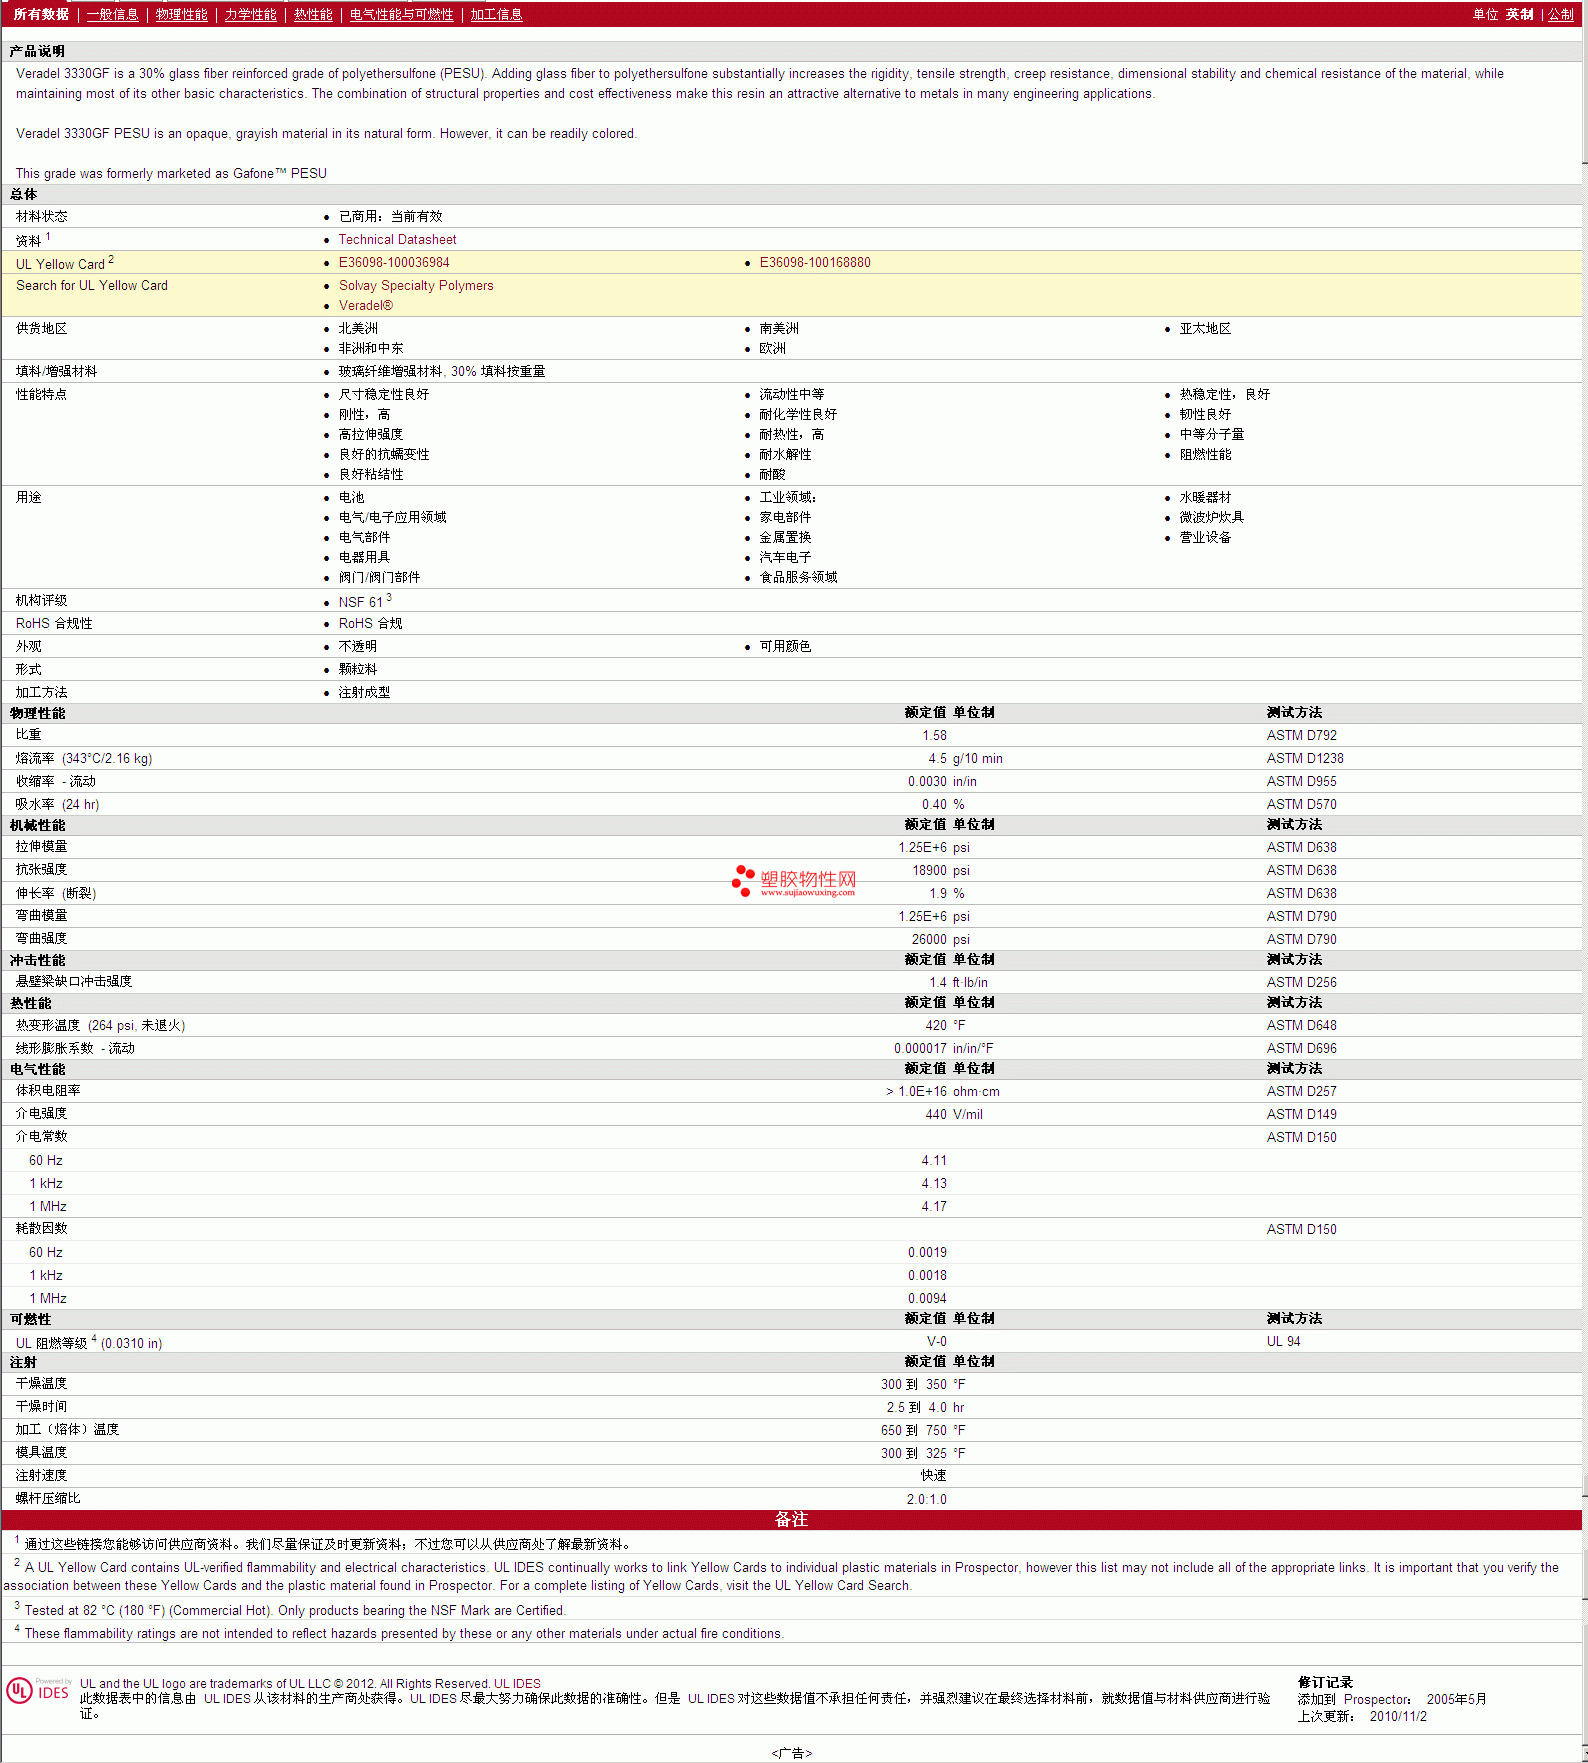Click the Veradel® search link

[366, 306]
